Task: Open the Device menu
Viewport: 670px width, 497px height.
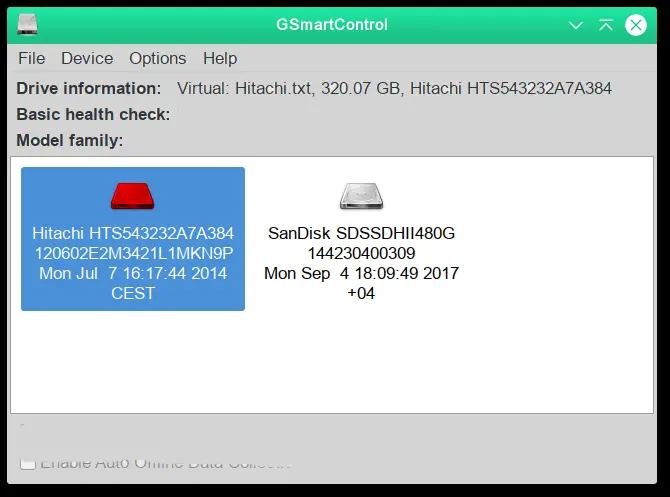Action: point(87,58)
